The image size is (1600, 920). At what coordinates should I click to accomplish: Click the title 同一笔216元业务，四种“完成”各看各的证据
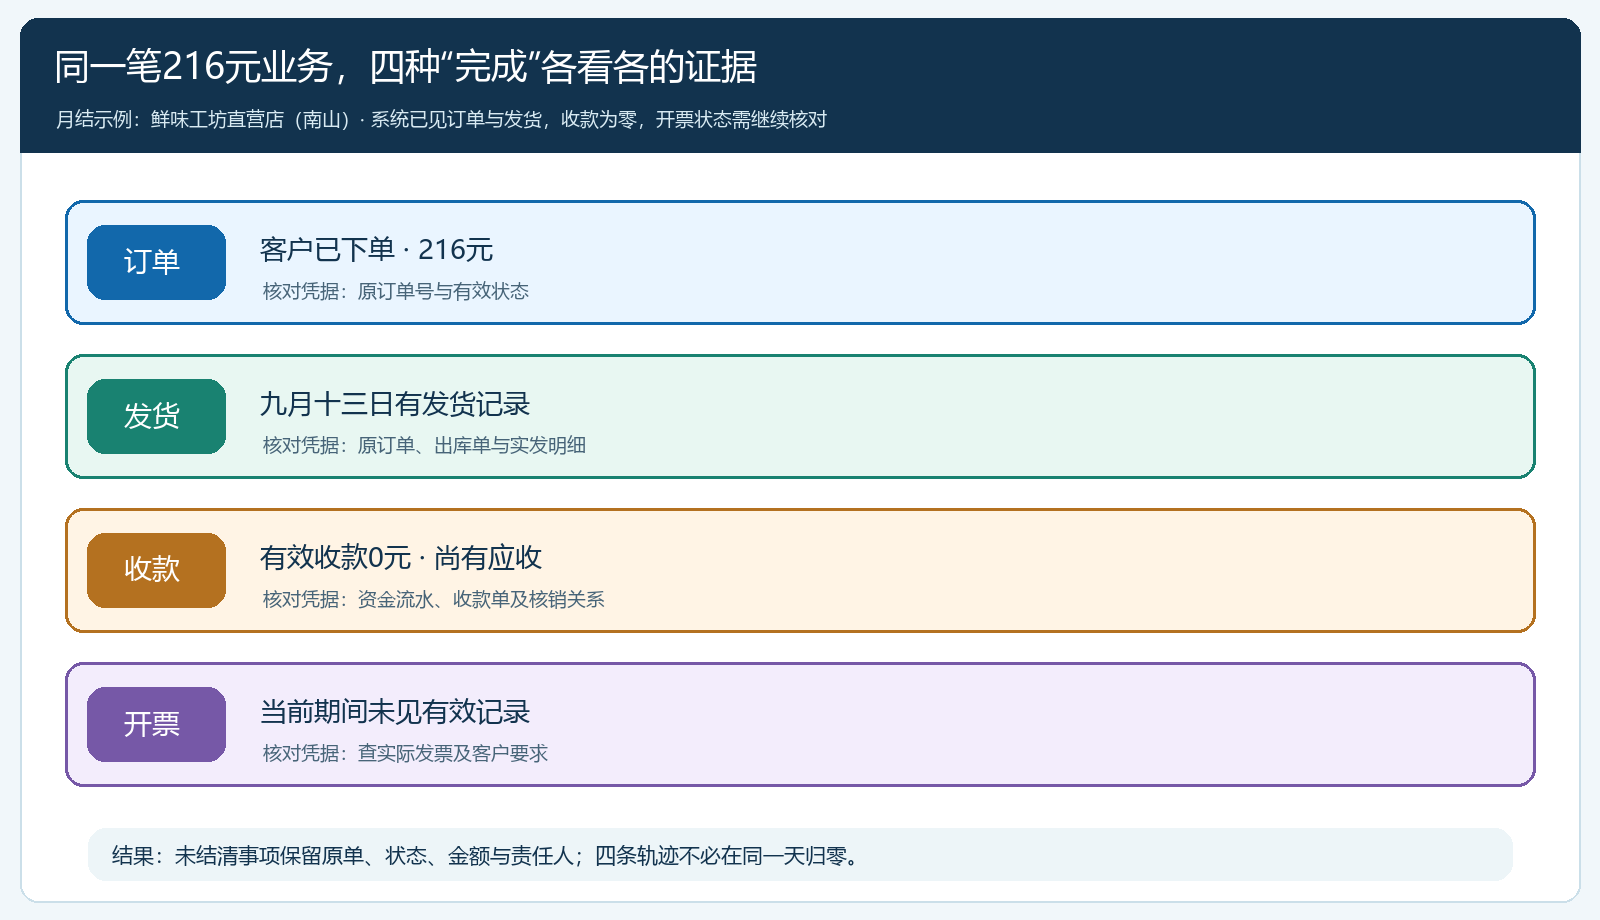coord(405,66)
